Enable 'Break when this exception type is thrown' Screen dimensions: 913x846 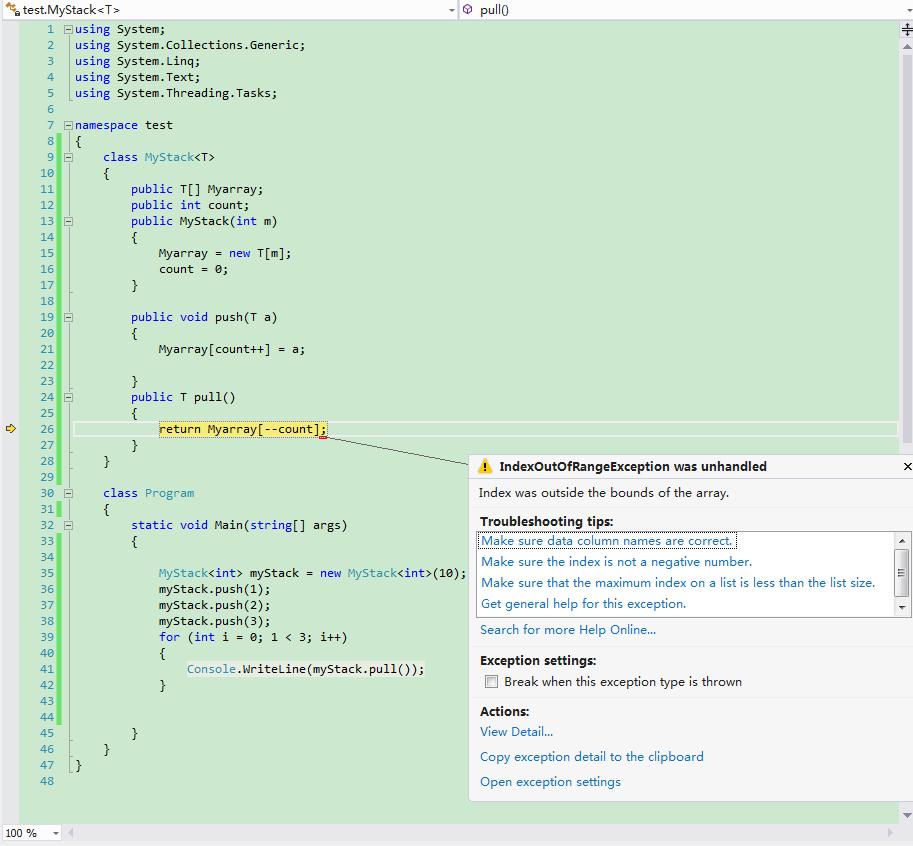(491, 682)
